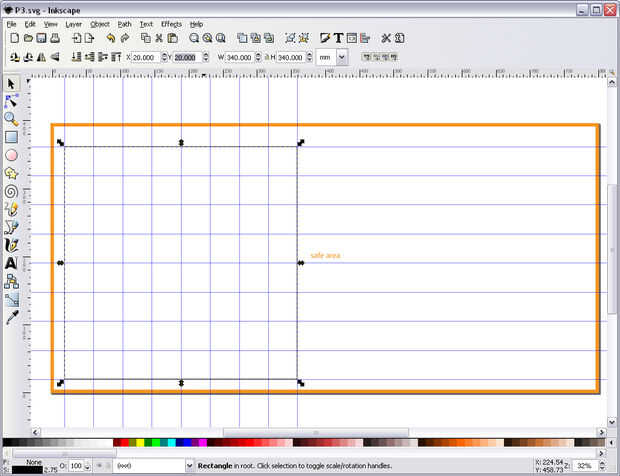Open the palette menu arrow
620x476 pixels.
(612, 442)
